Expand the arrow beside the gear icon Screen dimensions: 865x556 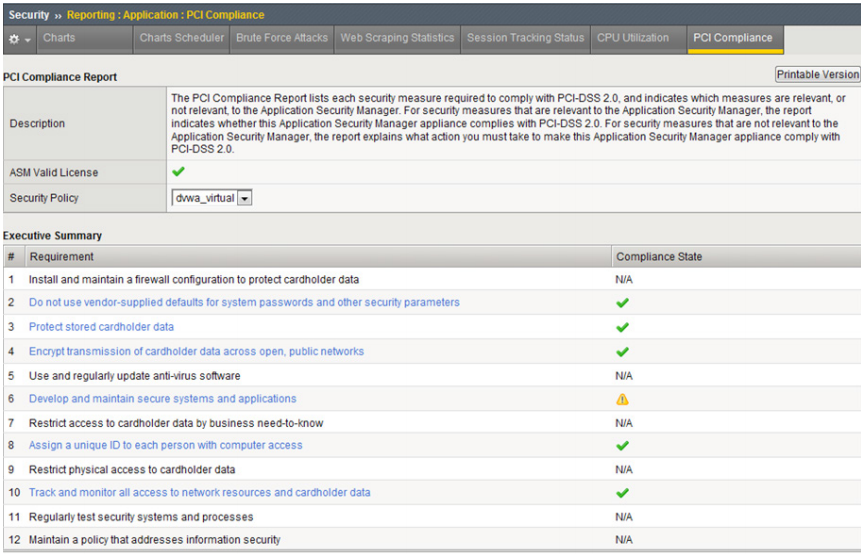pyautogui.click(x=28, y=40)
